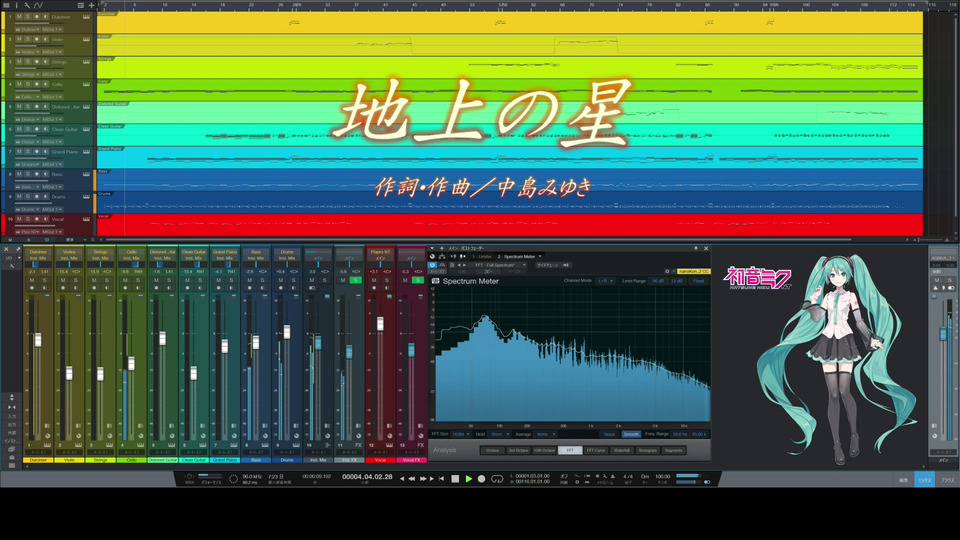Solo the Vocal track in track list
The height and width of the screenshot is (540, 960).
pyautogui.click(x=28, y=219)
